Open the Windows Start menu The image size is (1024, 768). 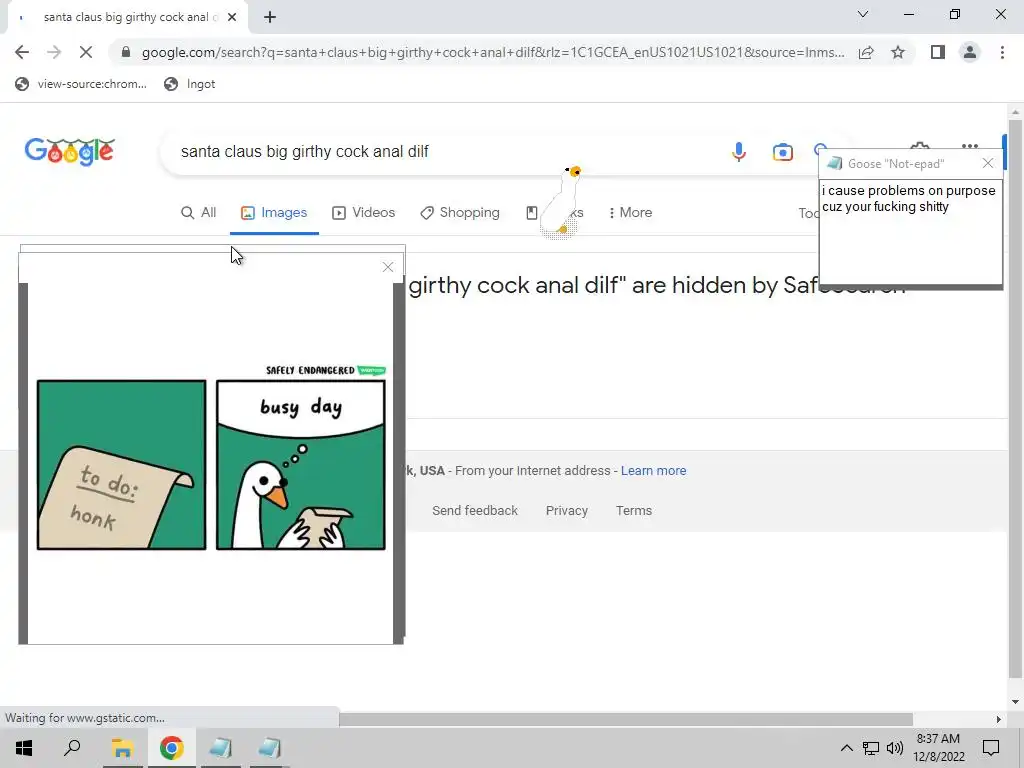coord(24,748)
